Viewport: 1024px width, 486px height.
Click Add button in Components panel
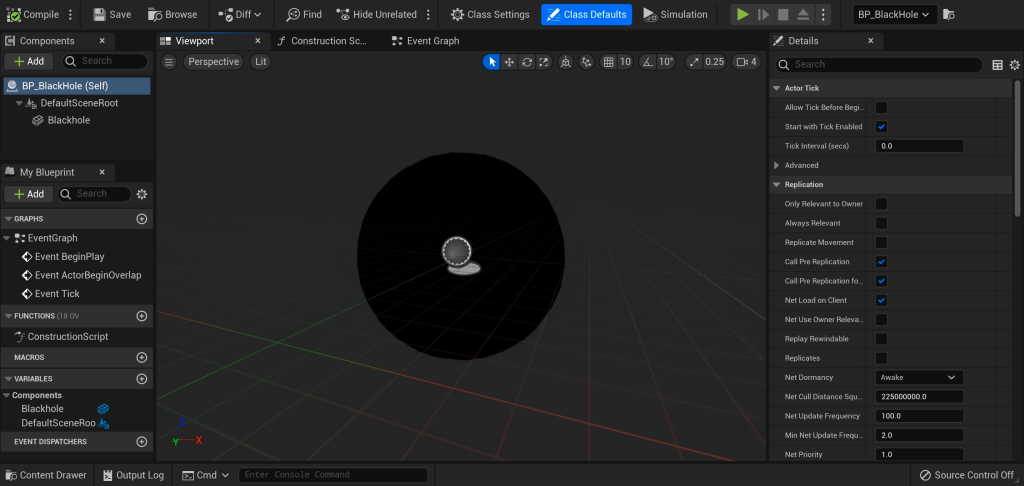tap(28, 61)
